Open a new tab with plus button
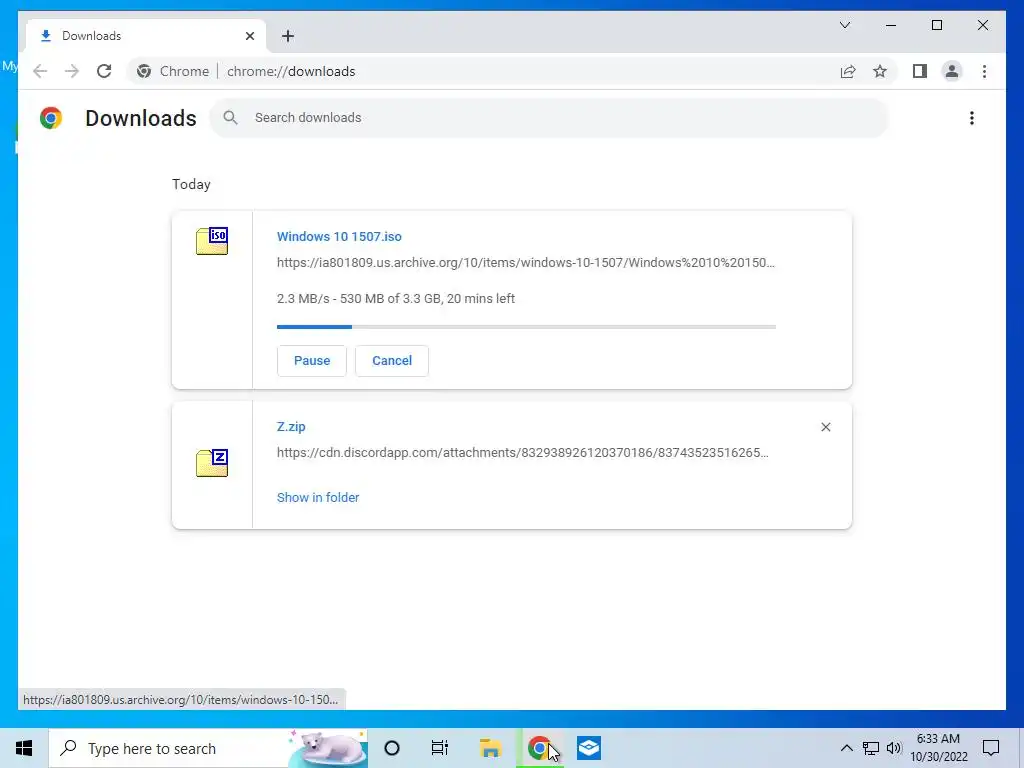Viewport: 1024px width, 768px height. pos(288,36)
